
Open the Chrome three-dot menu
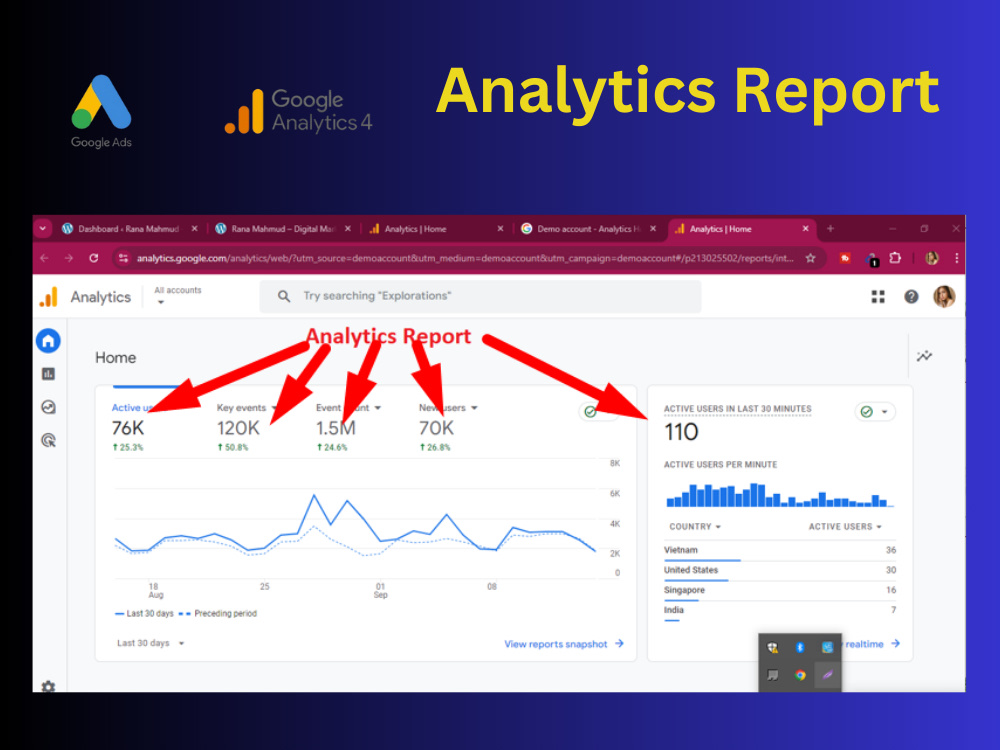957,258
